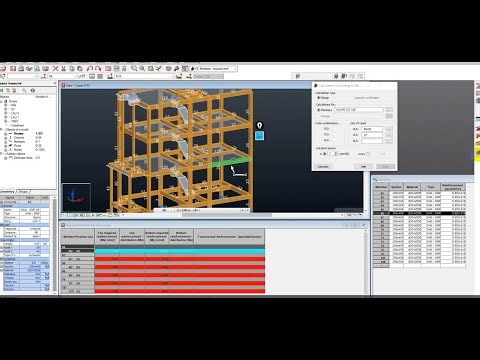
Task: Click the green highlighted beam in the 3D model
Action: 230,162
